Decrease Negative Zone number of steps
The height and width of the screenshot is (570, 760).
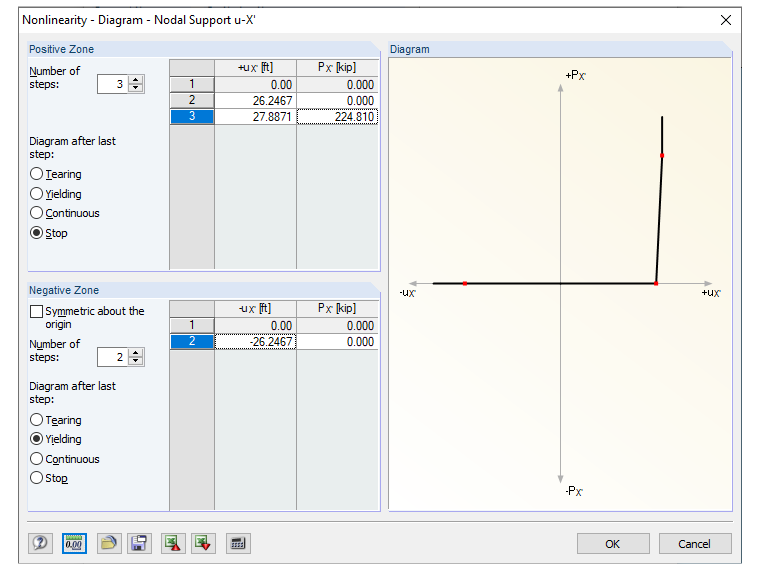point(136,361)
